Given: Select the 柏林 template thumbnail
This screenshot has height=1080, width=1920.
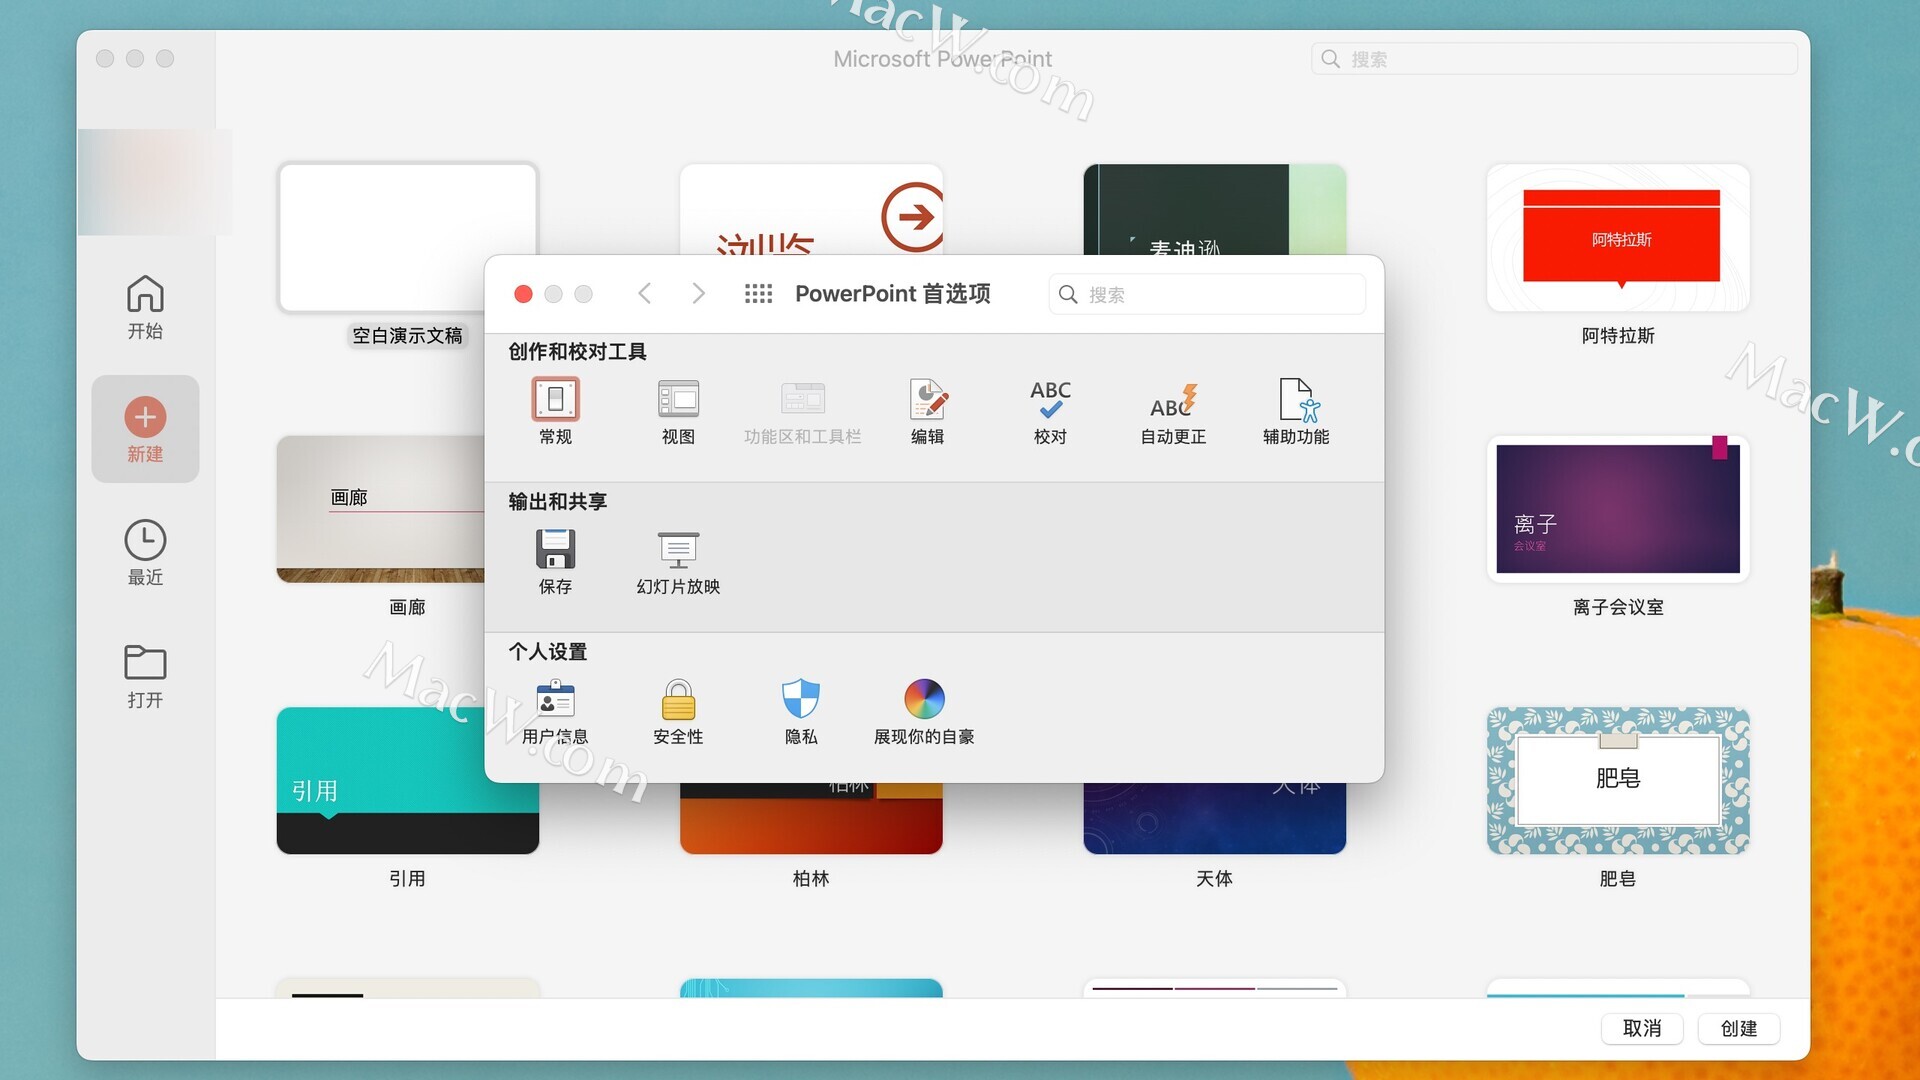Looking at the screenshot, I should coord(811,818).
